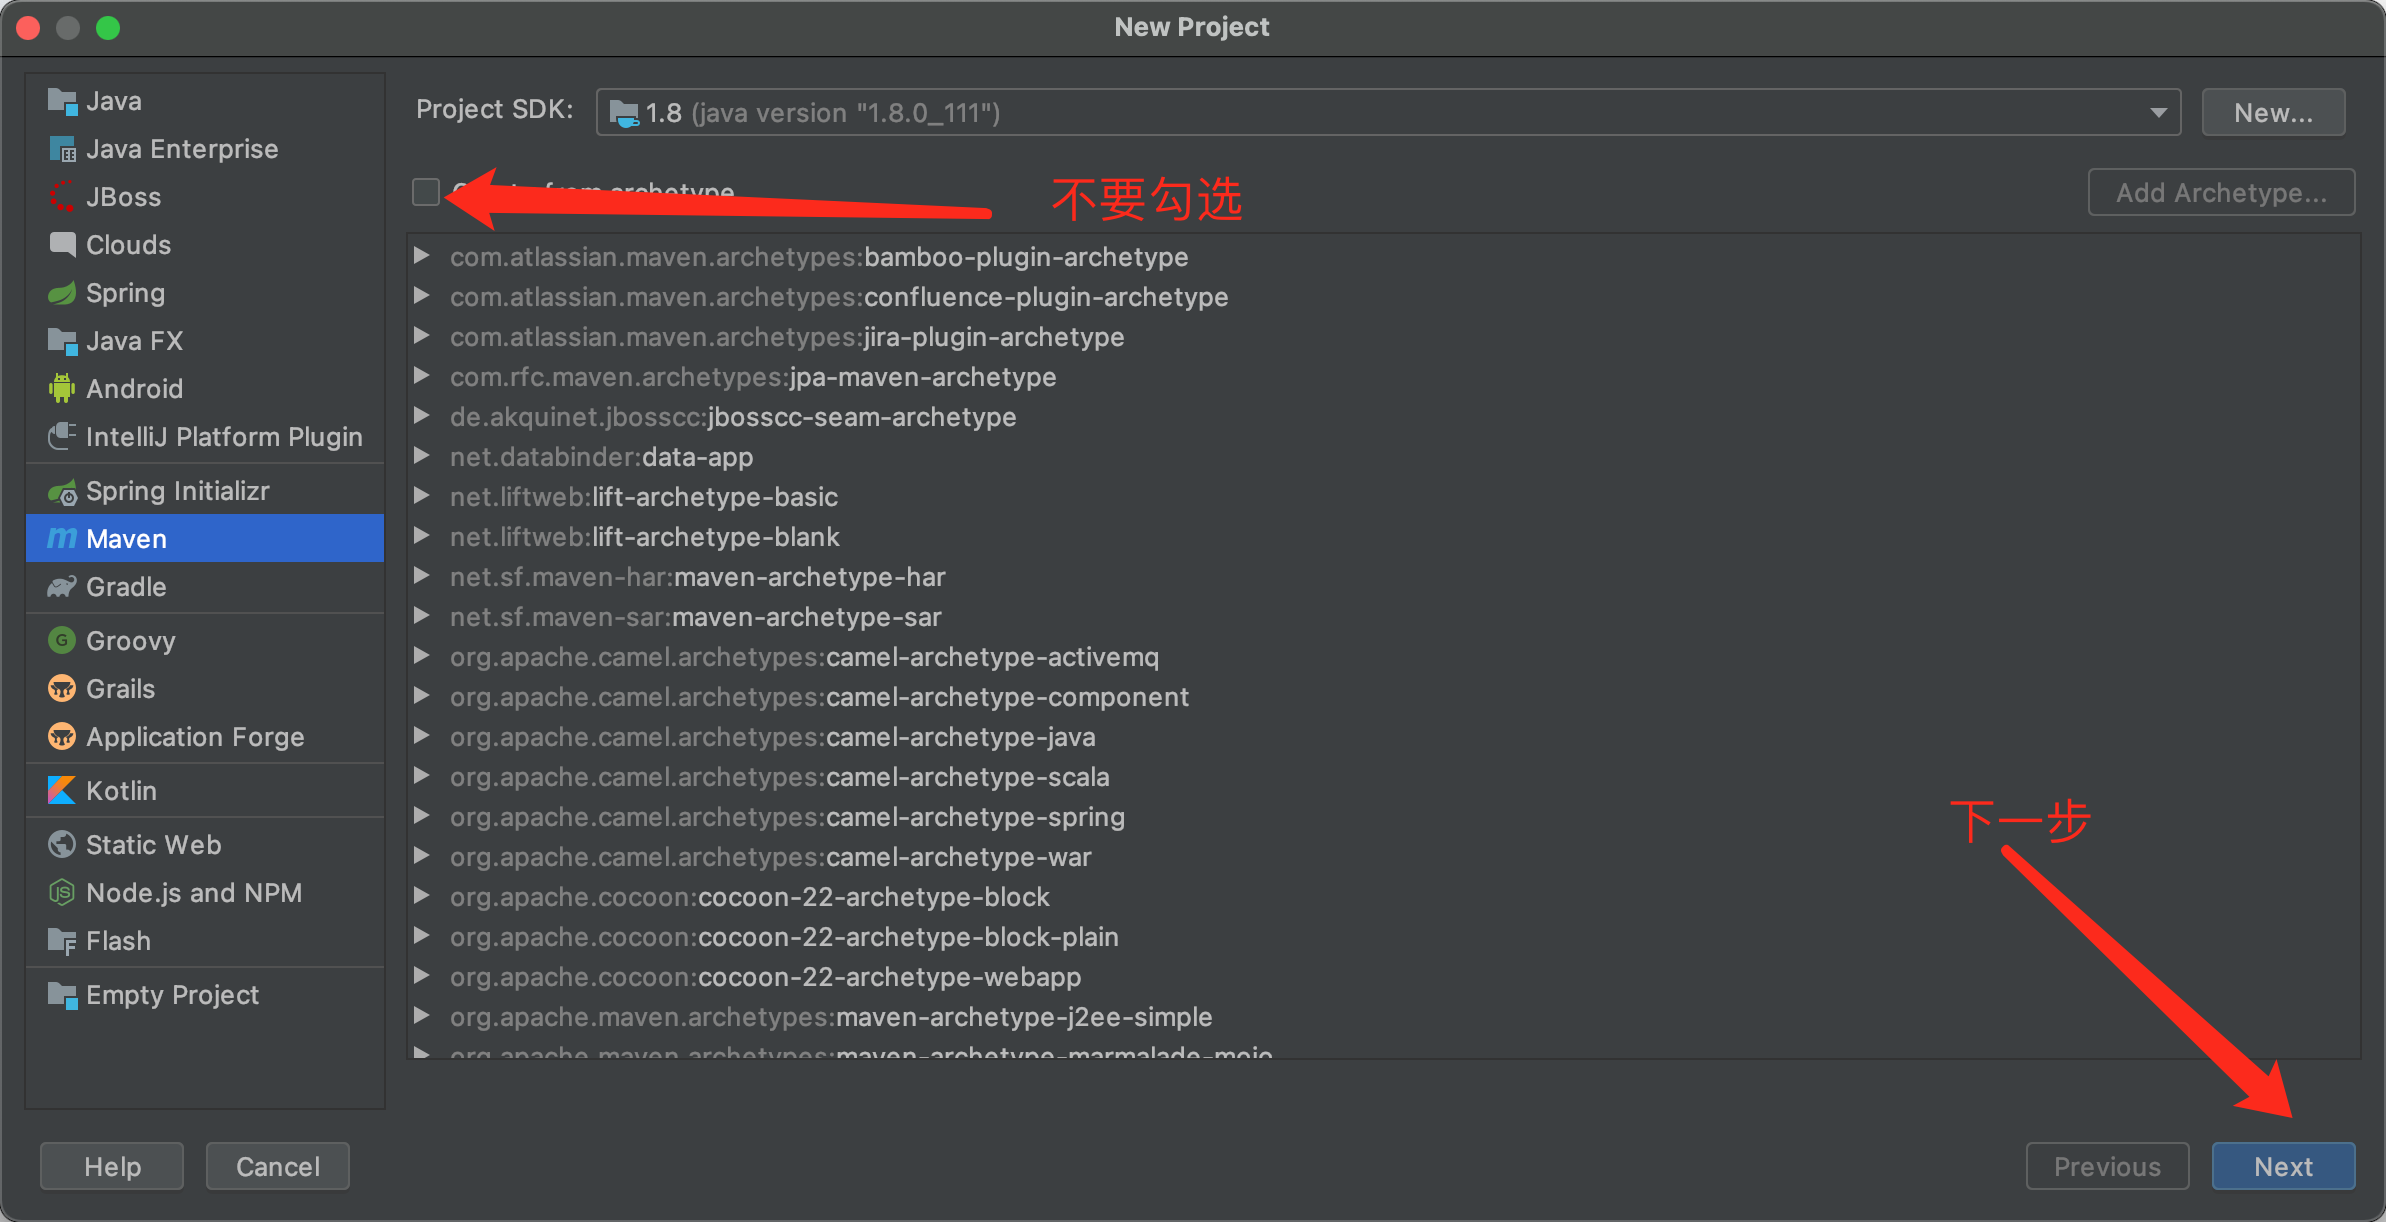Click the Node.js hexagon icon
The image size is (2386, 1222).
pos(62,893)
